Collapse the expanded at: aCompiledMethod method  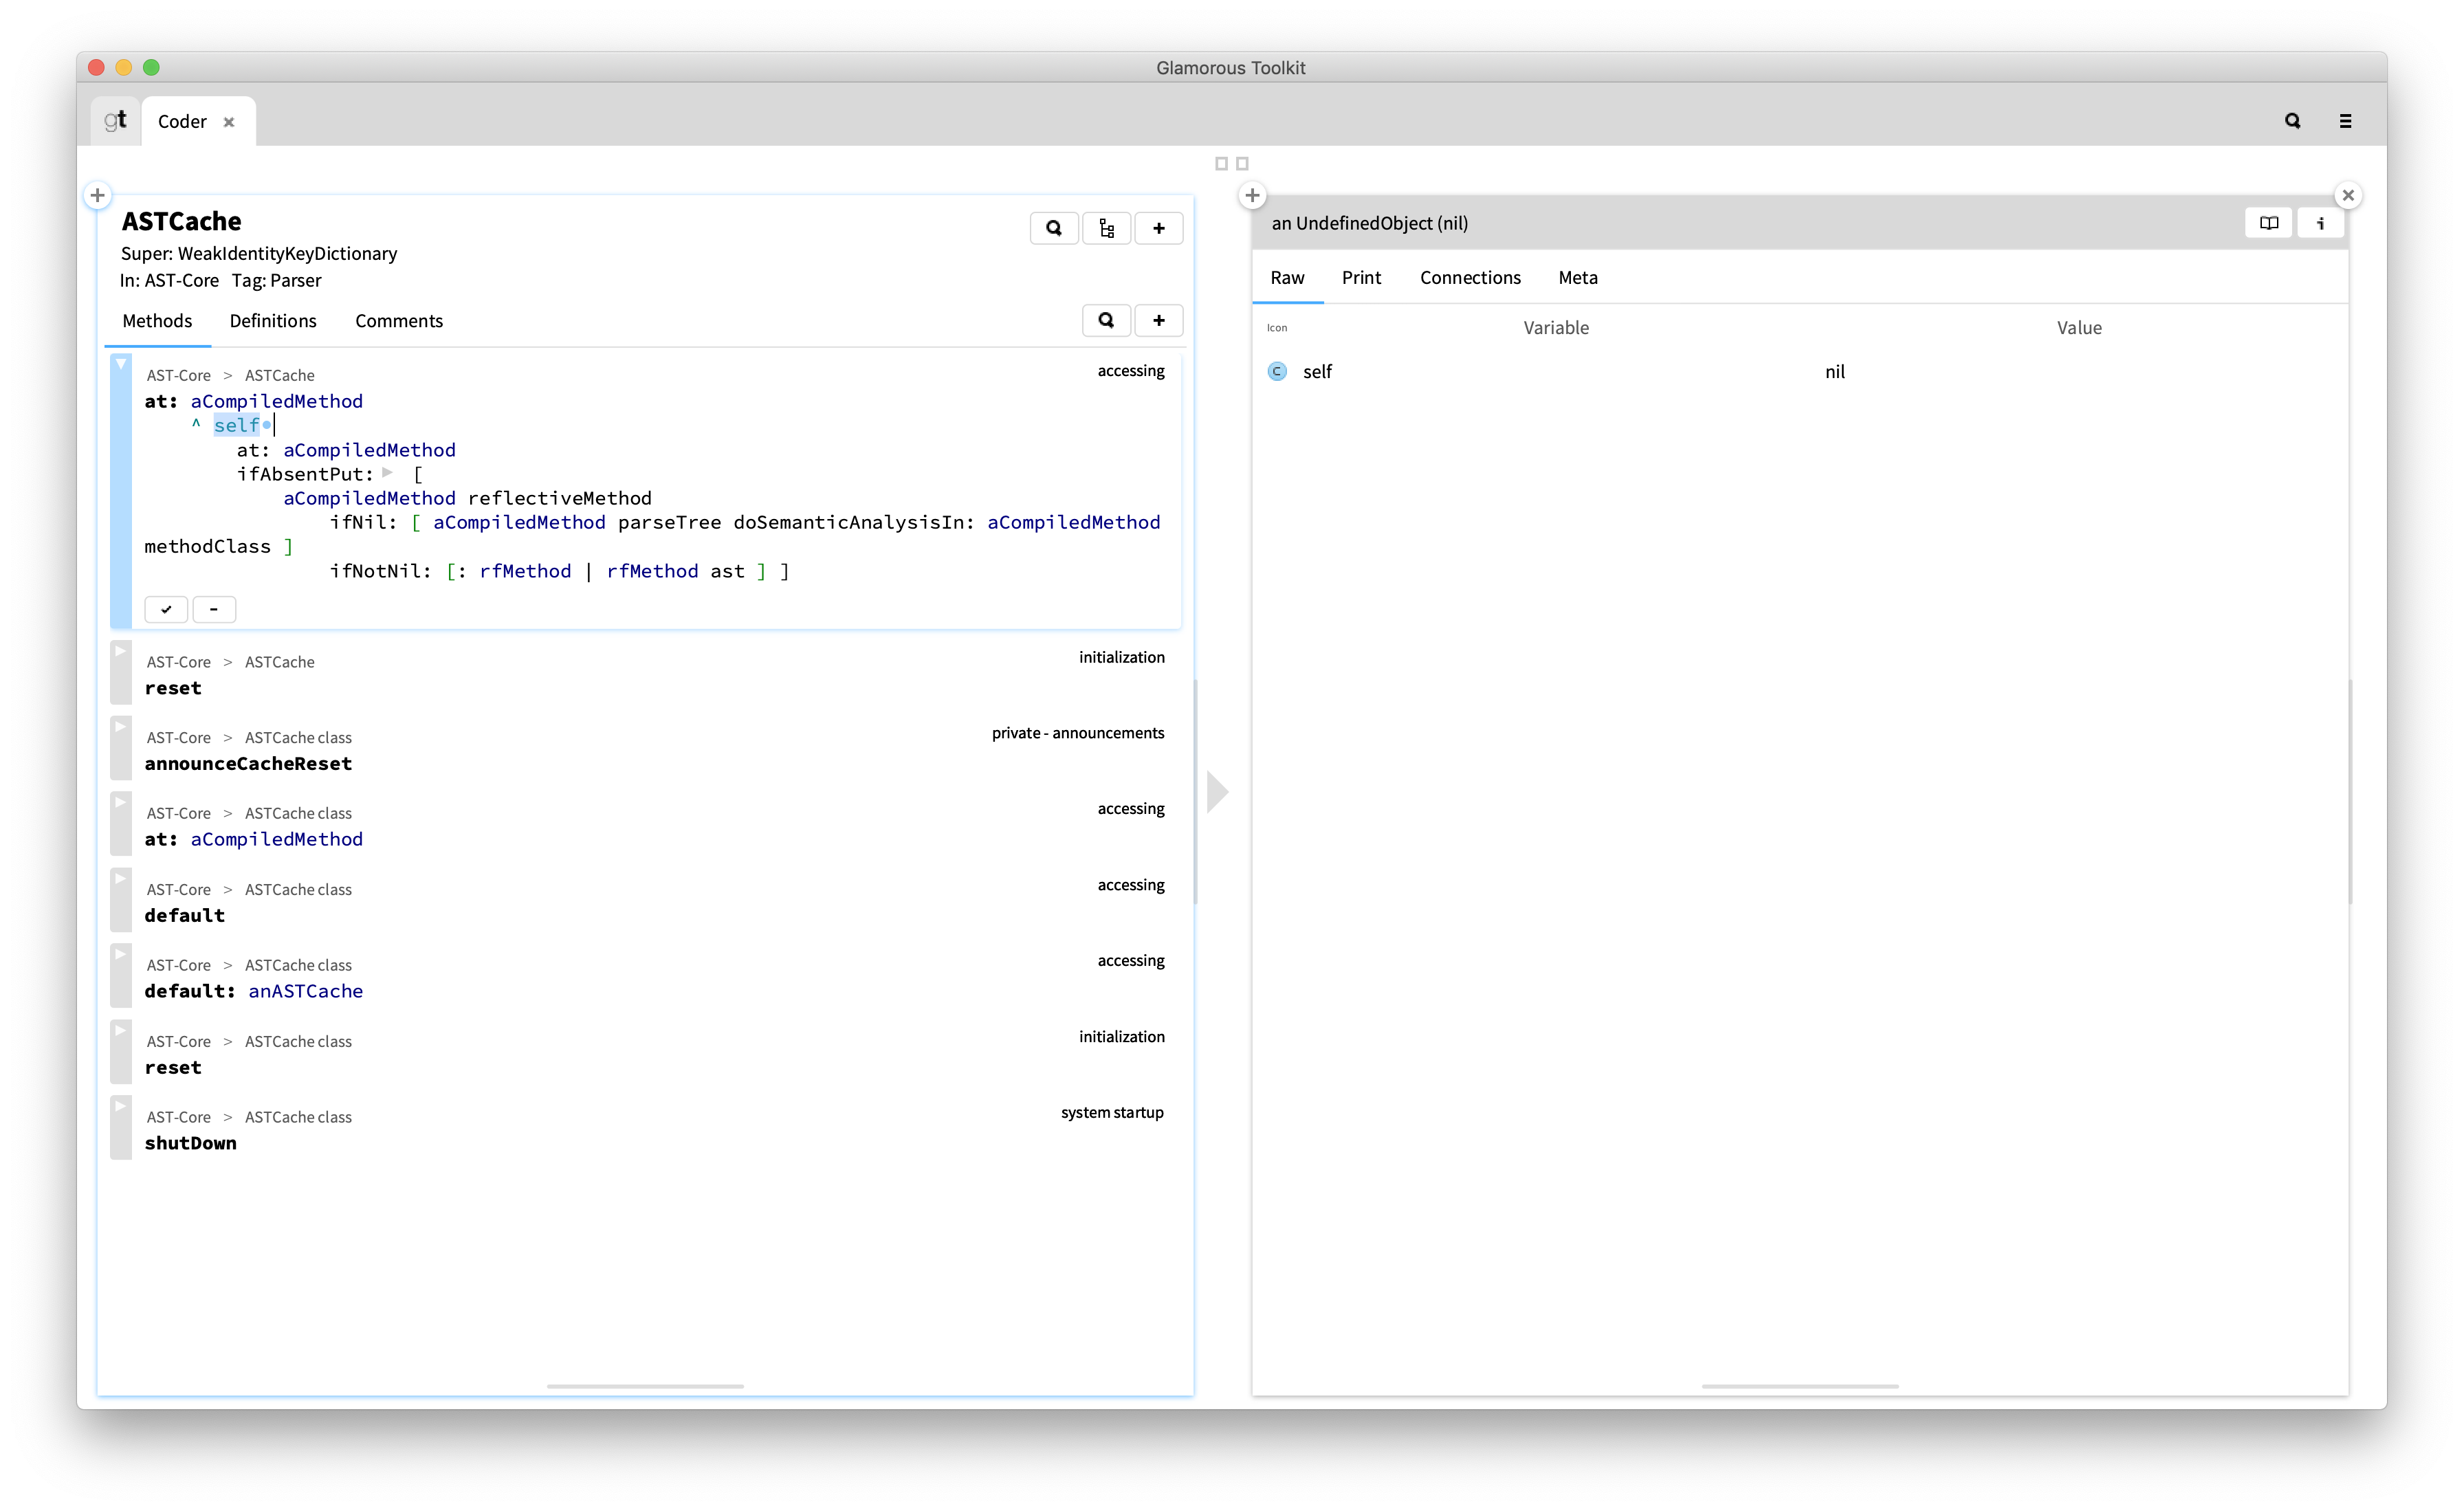pyautogui.click(x=120, y=364)
